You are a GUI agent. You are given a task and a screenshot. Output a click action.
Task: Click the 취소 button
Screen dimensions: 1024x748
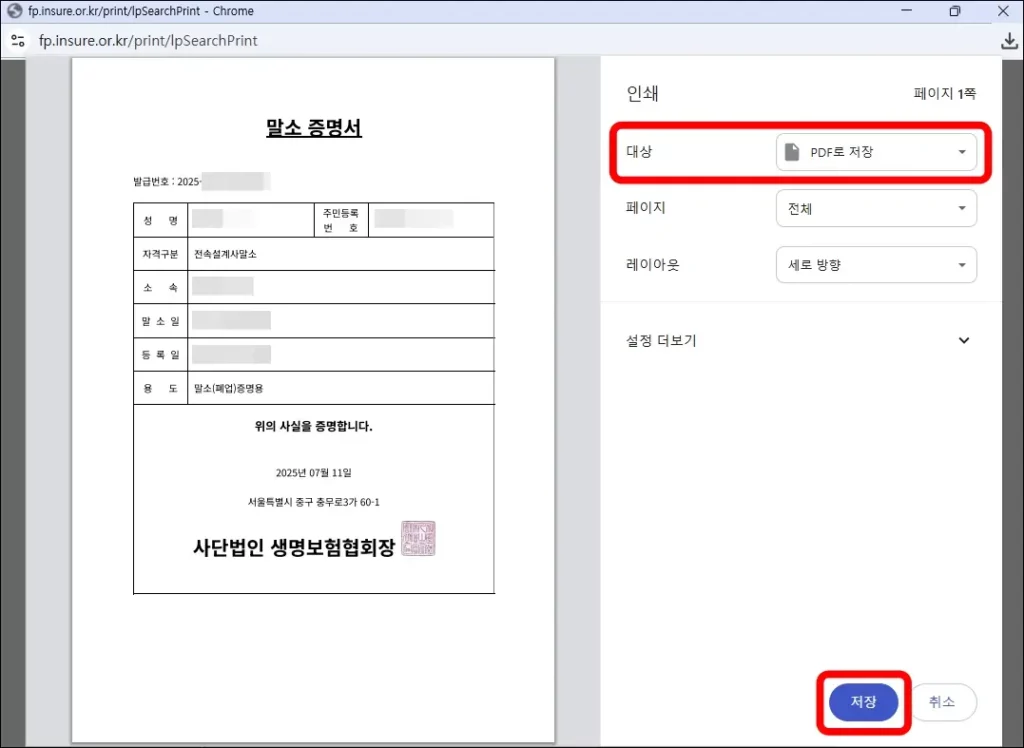(x=942, y=702)
